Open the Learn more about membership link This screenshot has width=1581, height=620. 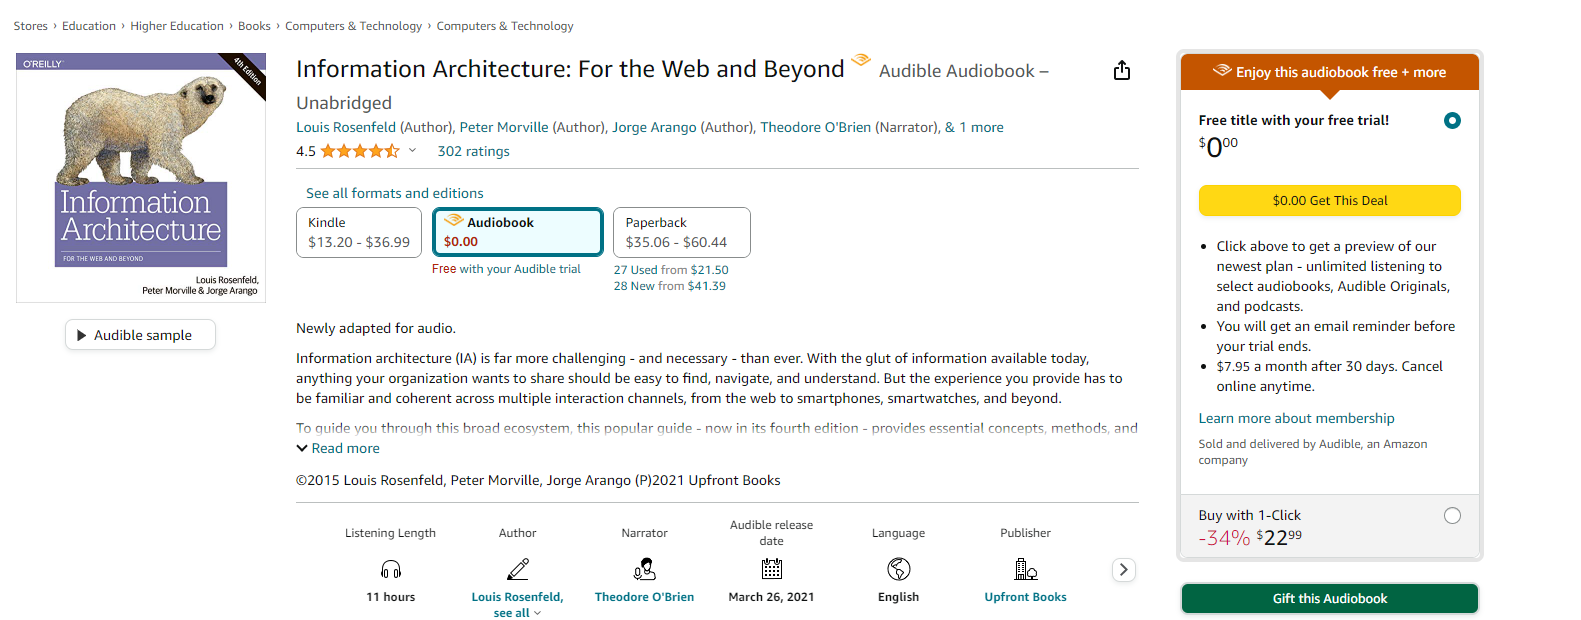[x=1296, y=418]
